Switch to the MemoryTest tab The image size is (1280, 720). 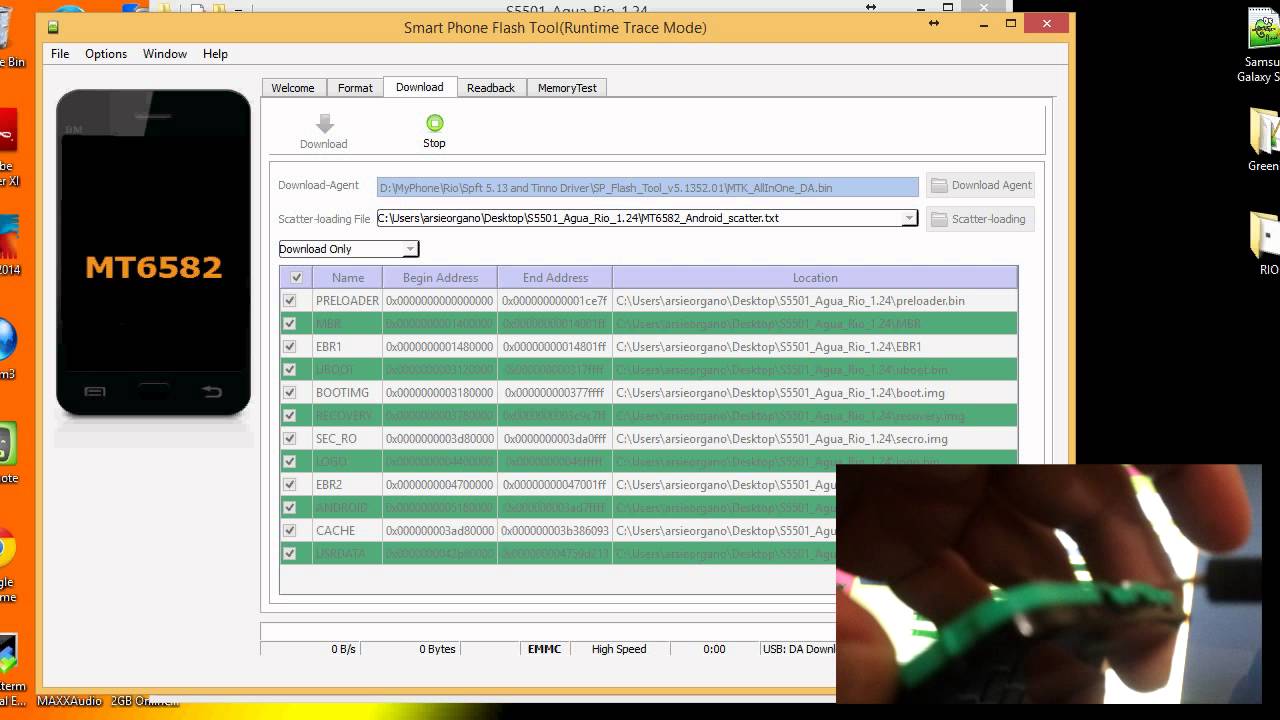pyautogui.click(x=567, y=88)
